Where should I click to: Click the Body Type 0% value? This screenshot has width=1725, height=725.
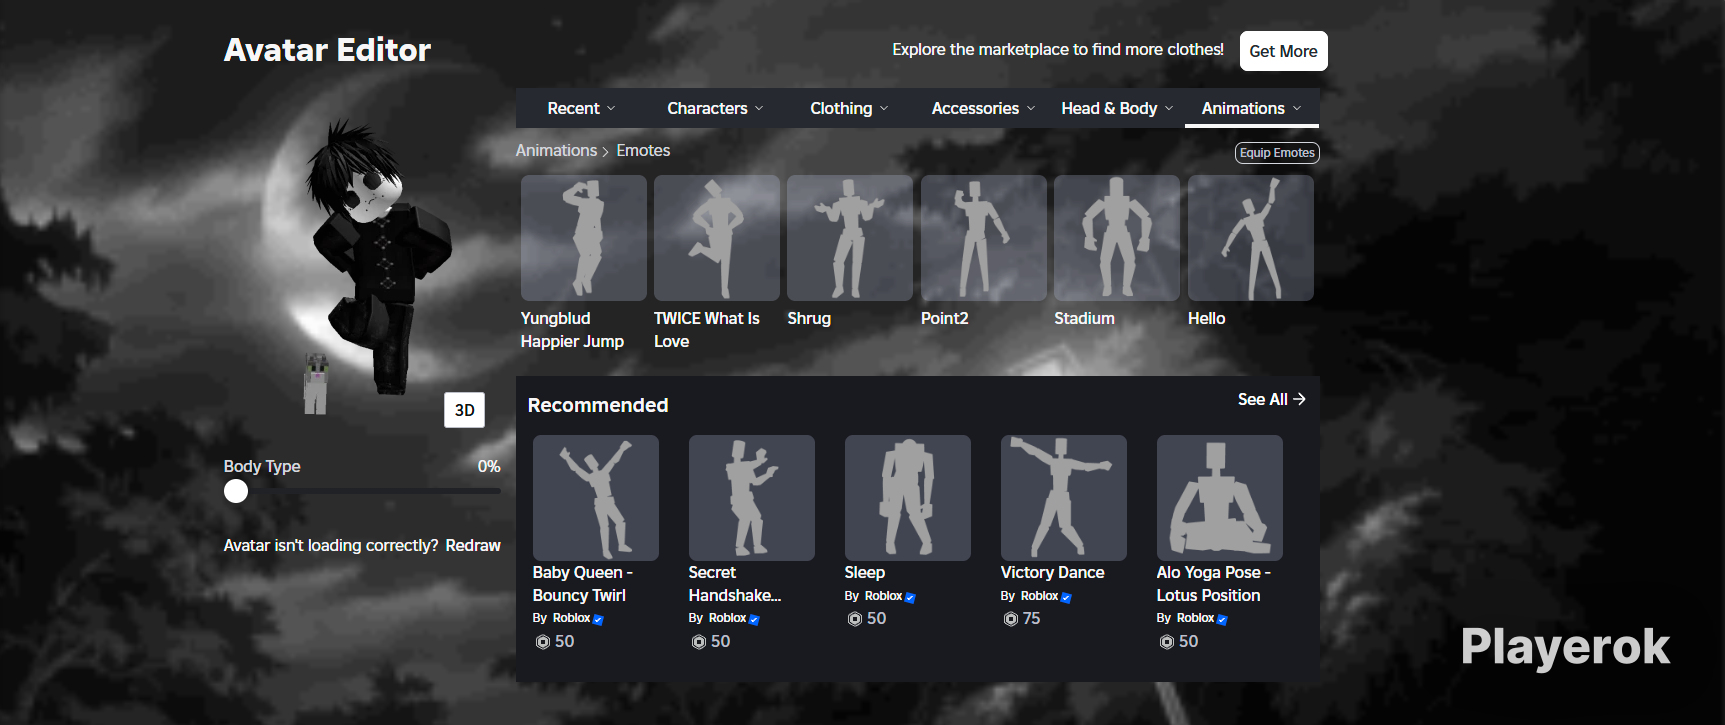pos(489,466)
